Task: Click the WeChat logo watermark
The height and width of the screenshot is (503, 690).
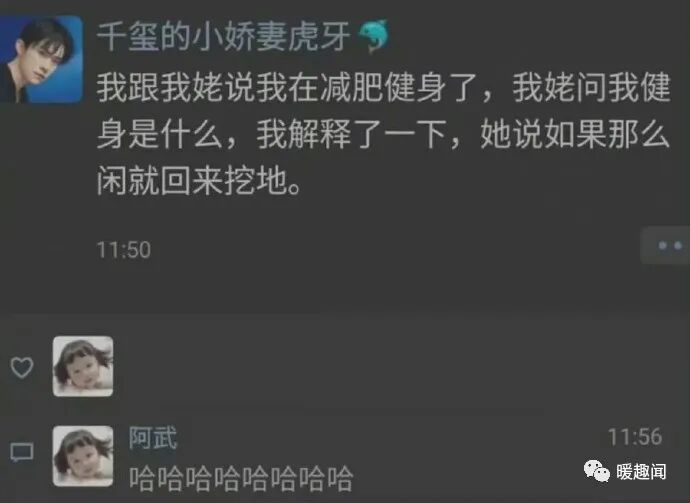Action: 596,471
